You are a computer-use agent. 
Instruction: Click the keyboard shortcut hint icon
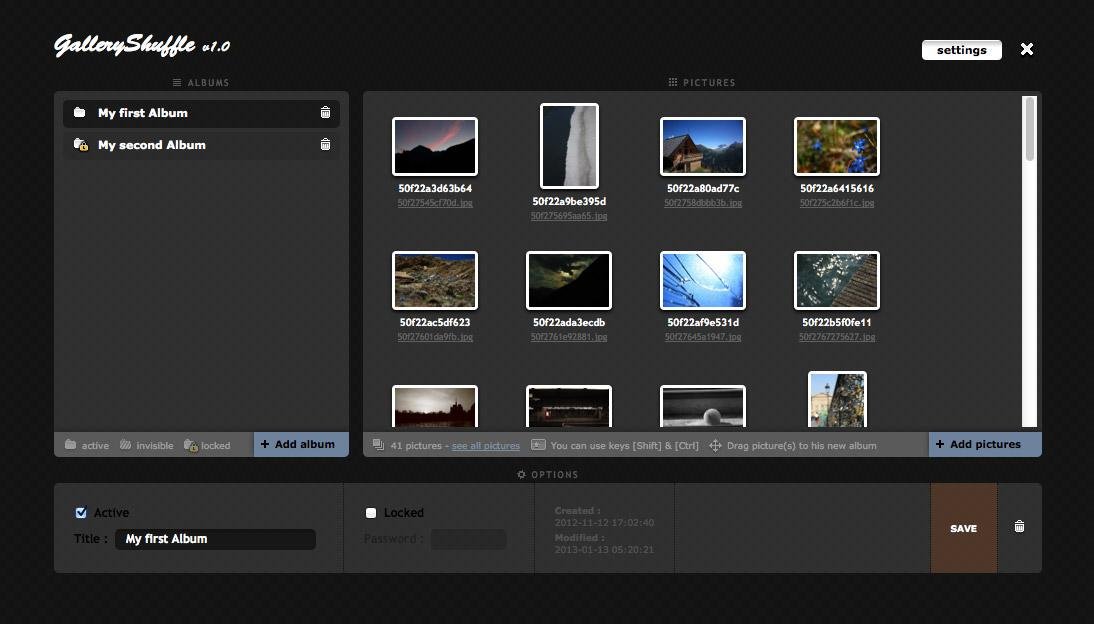point(536,445)
